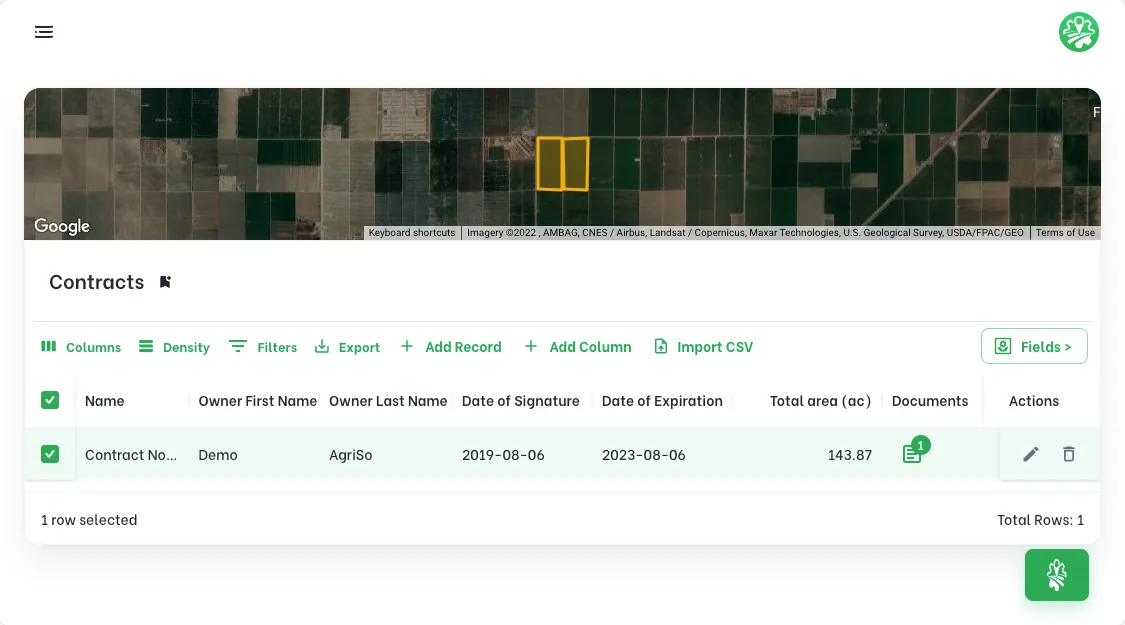The width and height of the screenshot is (1125, 625).
Task: Click the 'Demo' first name cell
Action: click(218, 455)
